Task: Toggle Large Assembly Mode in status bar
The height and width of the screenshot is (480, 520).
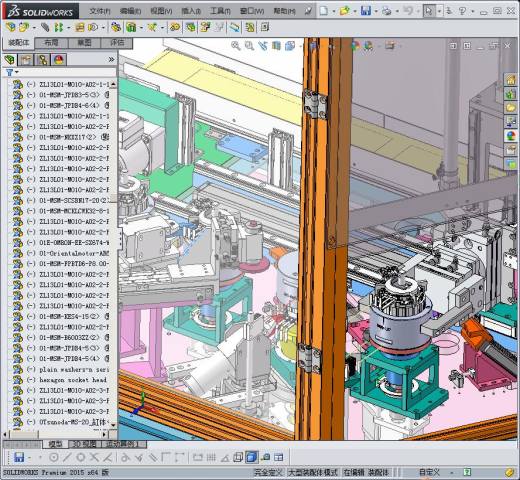Action: tap(313, 472)
